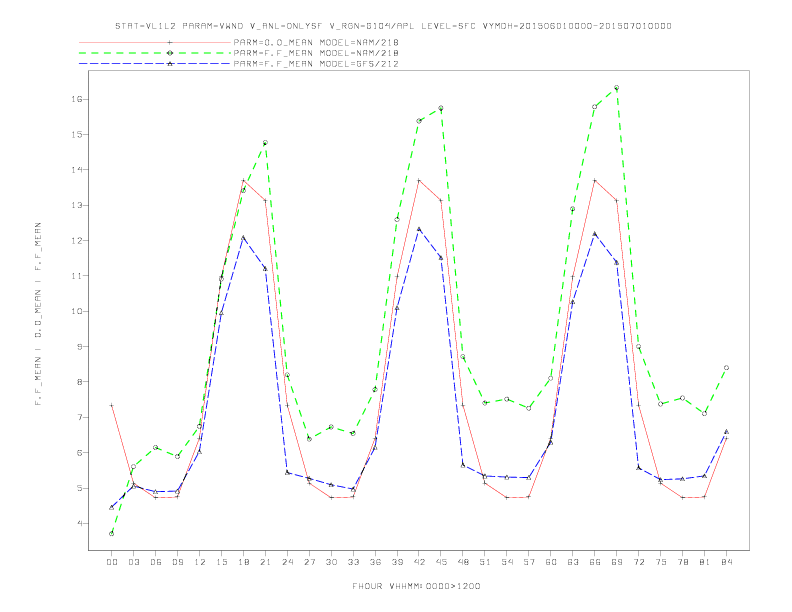Click x-axis forecast hour label 81
Image resolution: width=792 pixels, height=612 pixels.
pos(705,562)
